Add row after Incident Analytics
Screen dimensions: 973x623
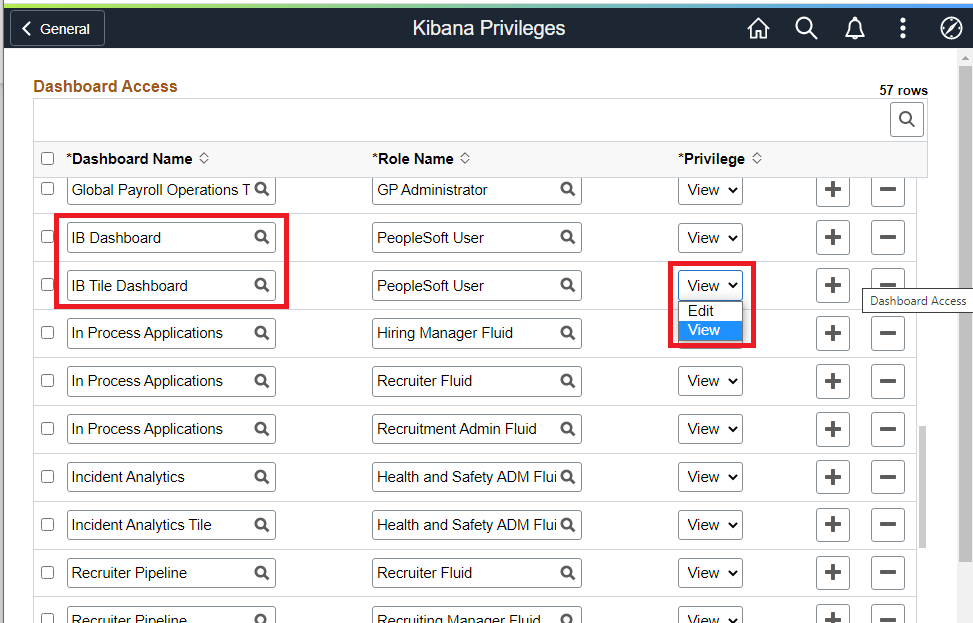(x=833, y=477)
